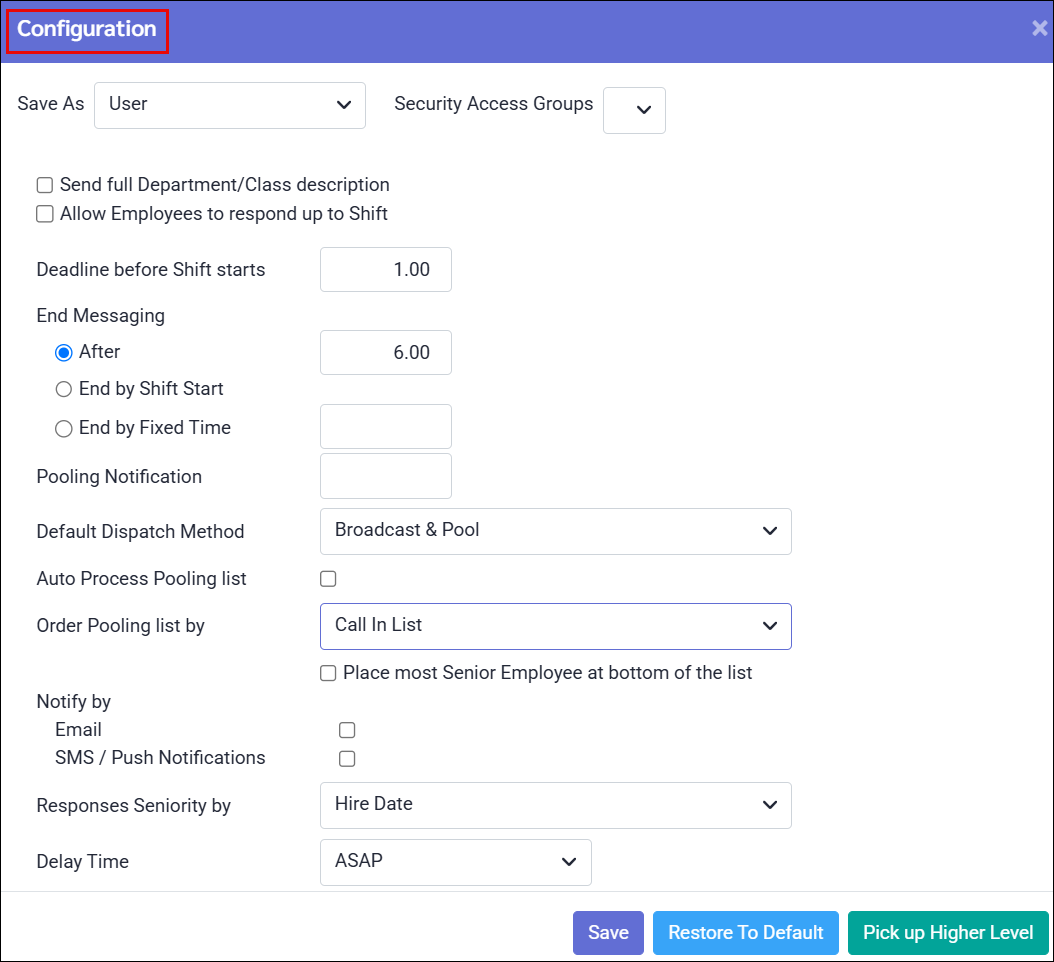Screen dimensions: 1054x962
Task: Focus the Pooling Notification field
Action: [x=386, y=476]
